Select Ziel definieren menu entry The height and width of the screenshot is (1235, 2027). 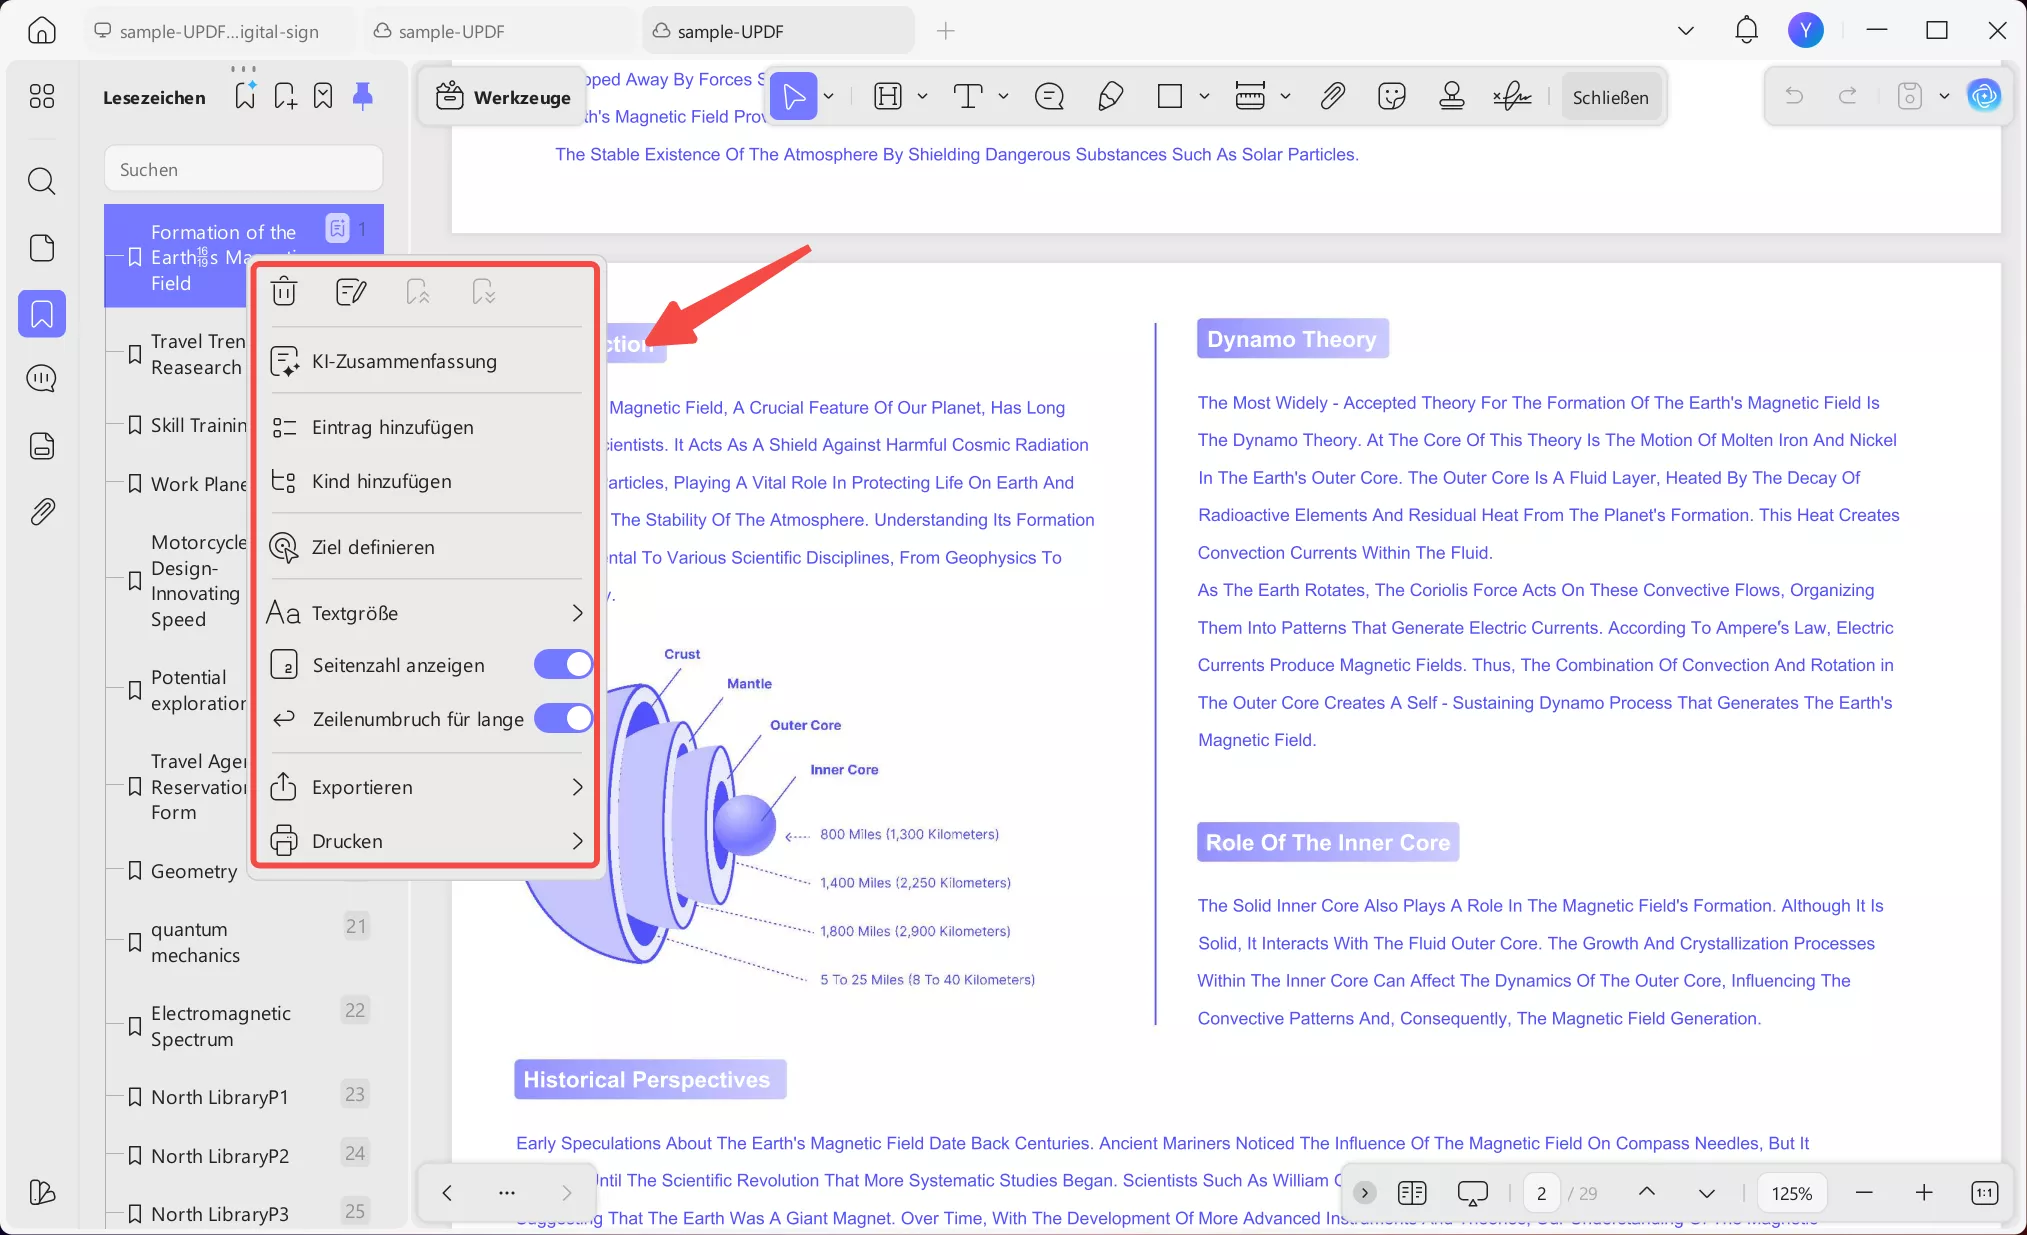pos(373,547)
